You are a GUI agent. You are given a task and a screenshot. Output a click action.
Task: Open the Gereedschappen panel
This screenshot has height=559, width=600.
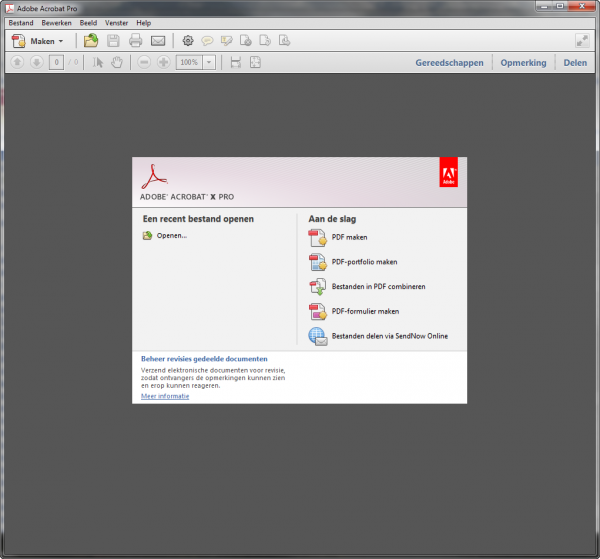(x=449, y=63)
